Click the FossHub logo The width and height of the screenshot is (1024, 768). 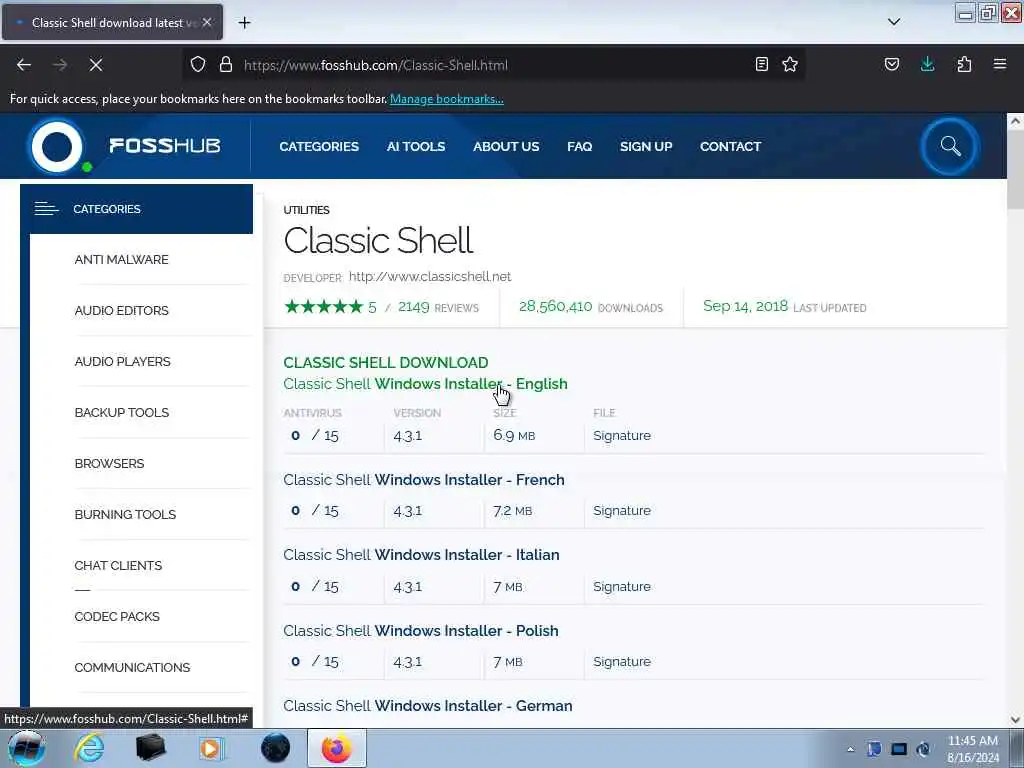point(124,146)
